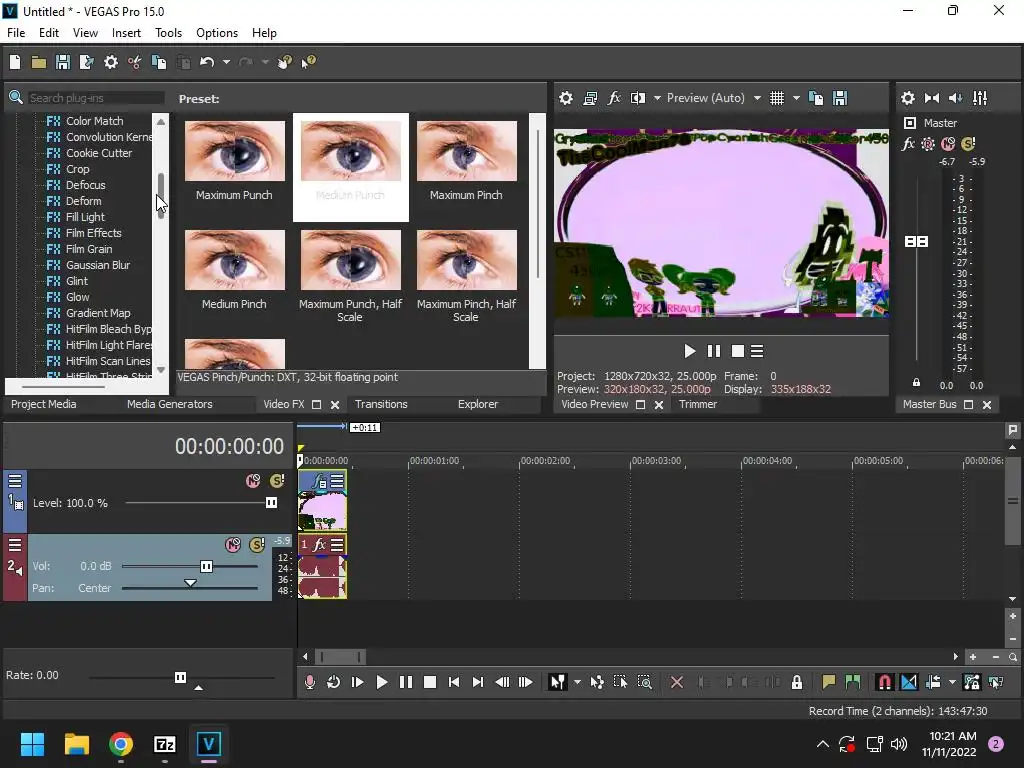
Task: Toggle Dim Output speaker icon
Action: click(x=955, y=98)
